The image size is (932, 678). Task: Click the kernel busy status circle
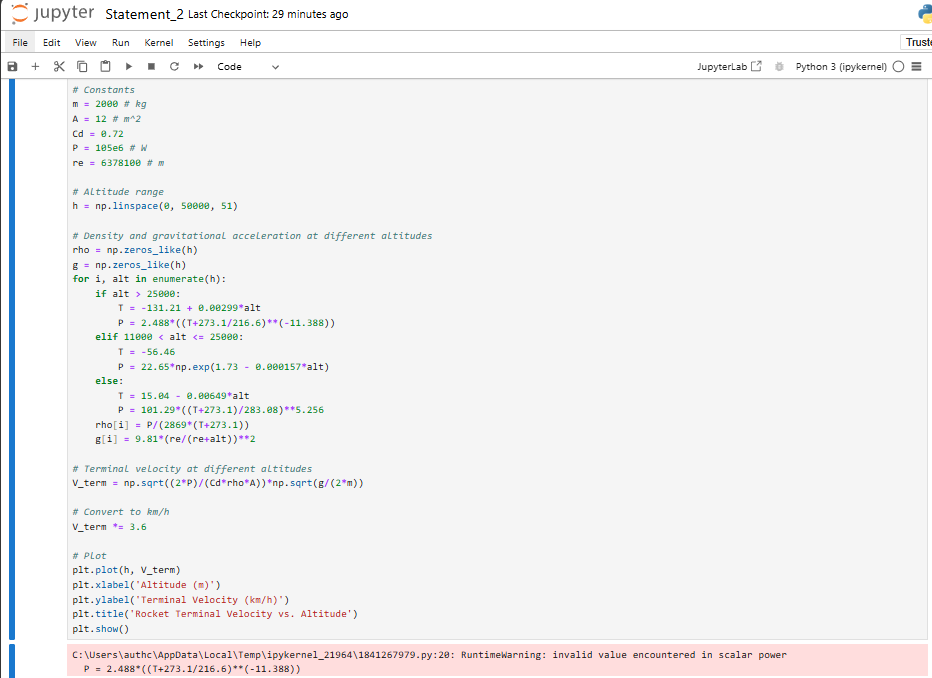[897, 66]
